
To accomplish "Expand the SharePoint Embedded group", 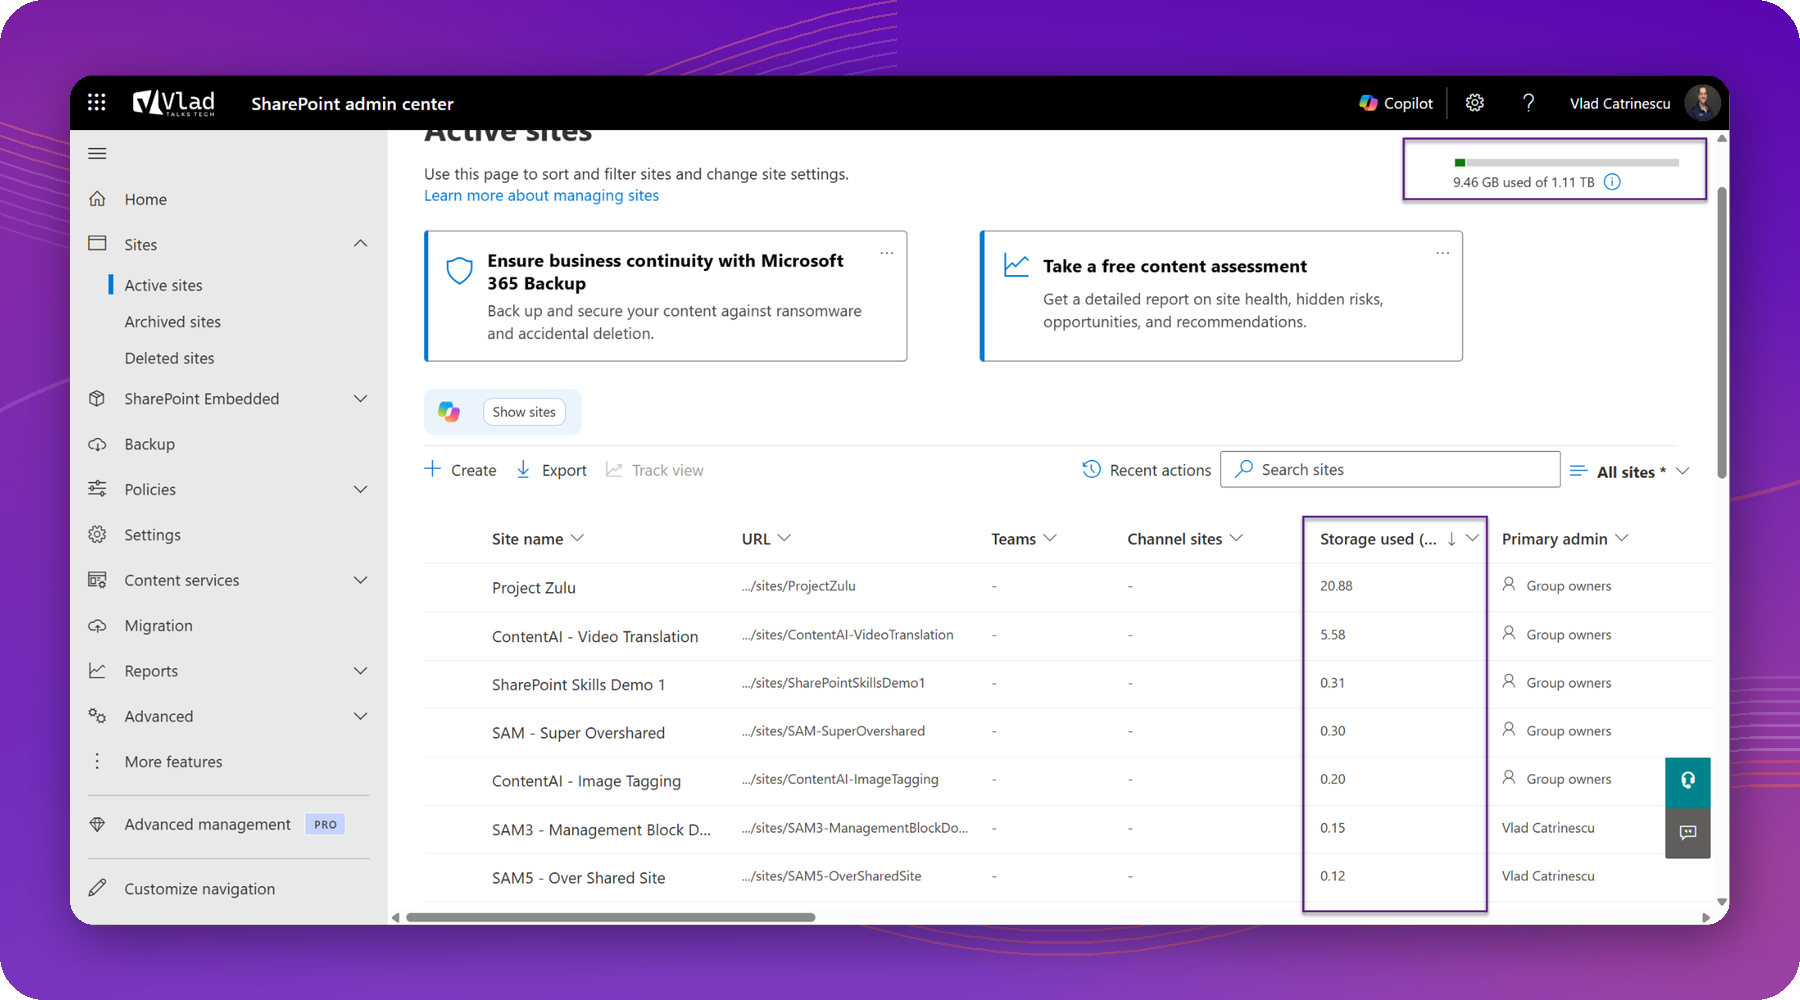I will (x=360, y=398).
